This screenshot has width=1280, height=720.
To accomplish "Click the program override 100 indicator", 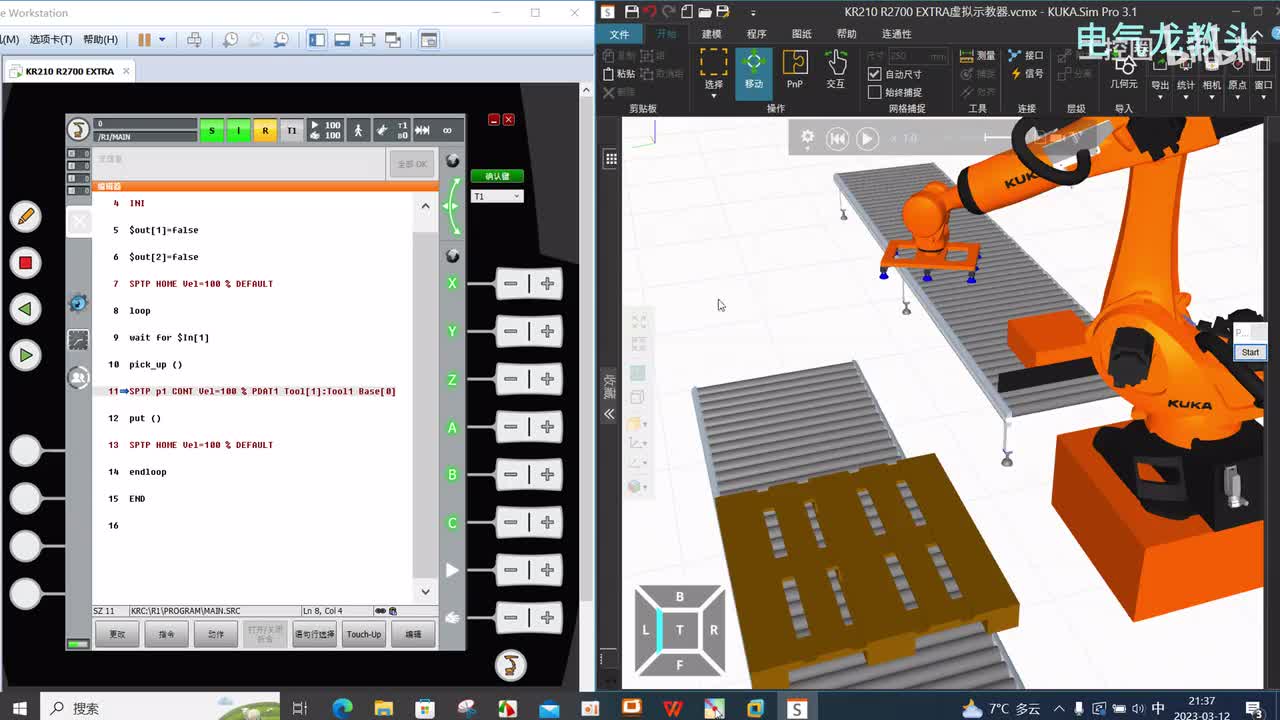I will 326,130.
